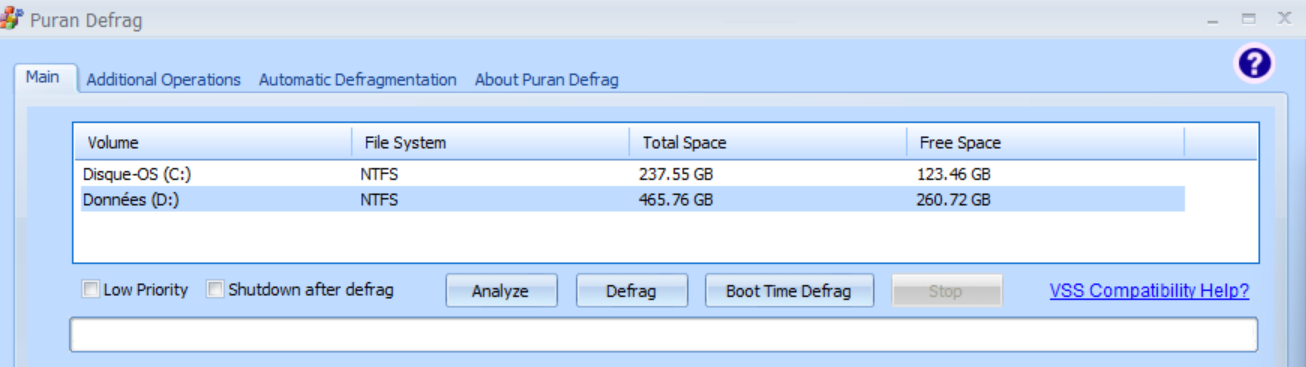Open the About Puran Defrag tab
The height and width of the screenshot is (367, 1306).
(547, 79)
